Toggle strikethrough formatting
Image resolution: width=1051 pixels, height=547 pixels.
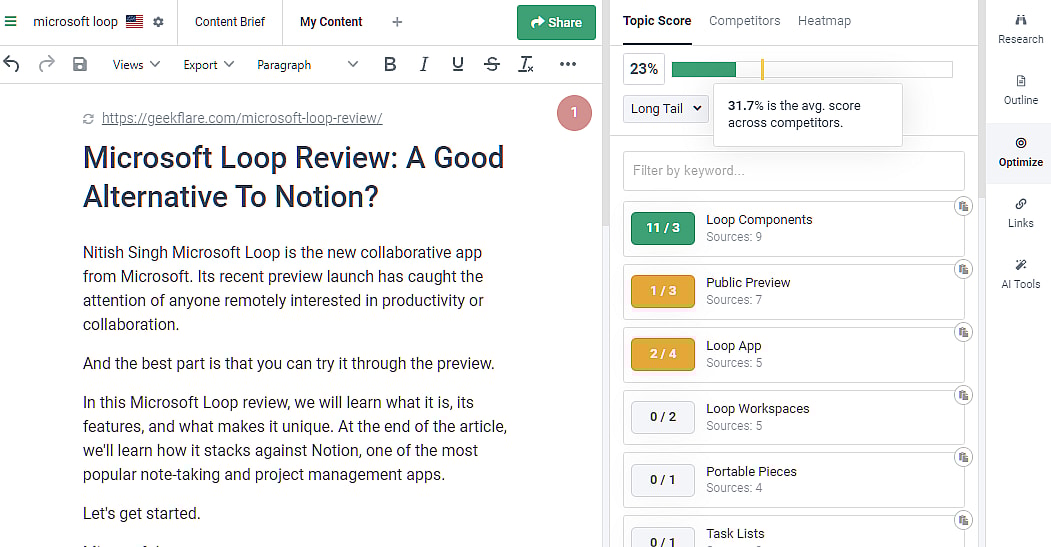(x=492, y=64)
